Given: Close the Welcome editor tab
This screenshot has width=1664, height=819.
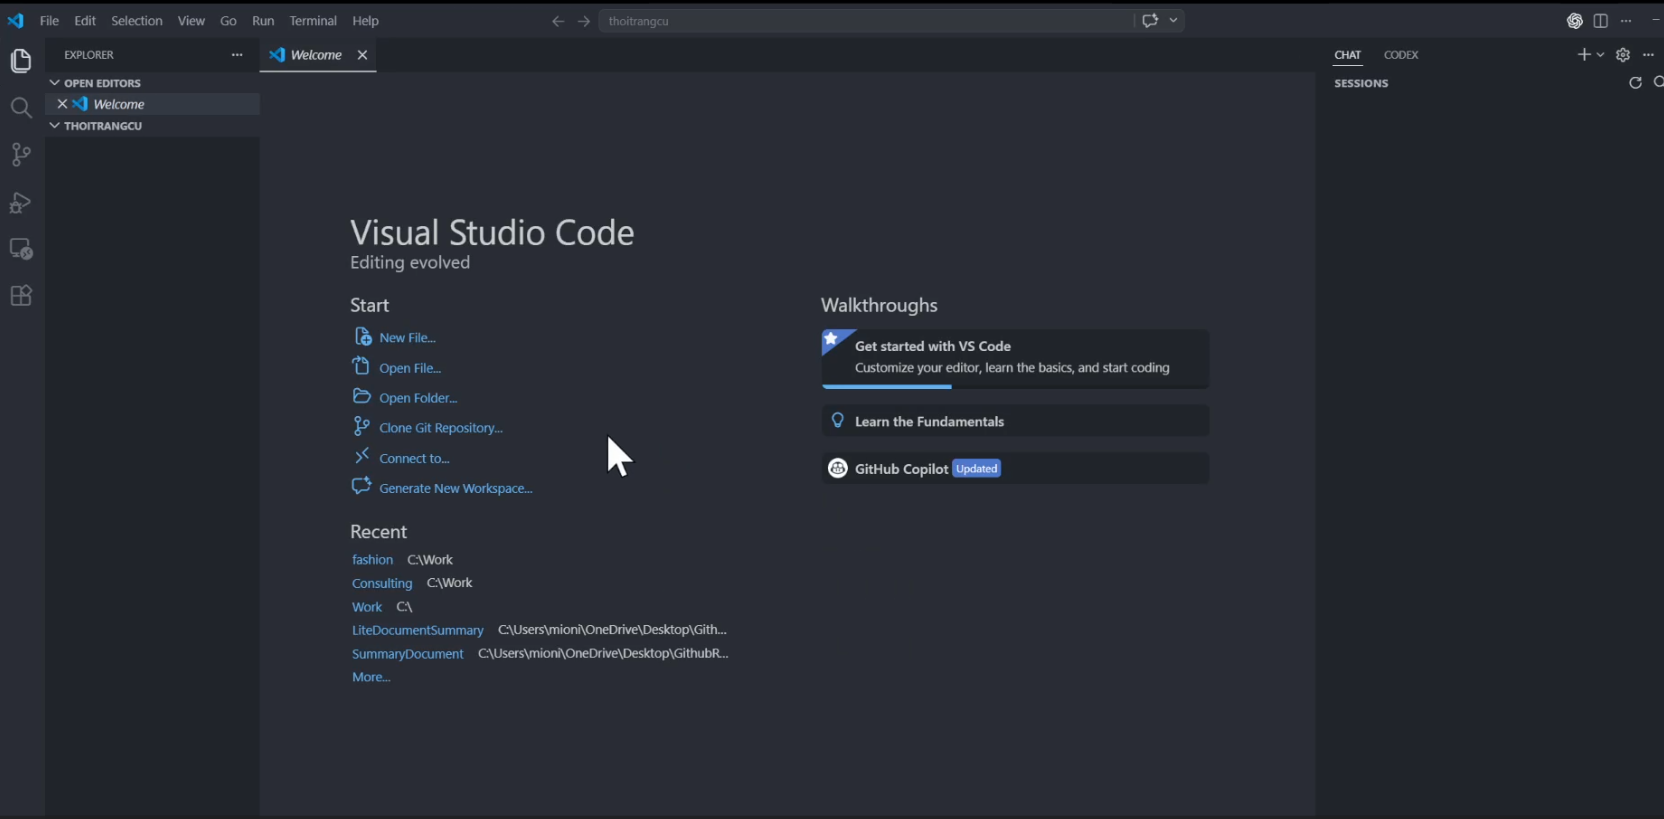Looking at the screenshot, I should (363, 55).
